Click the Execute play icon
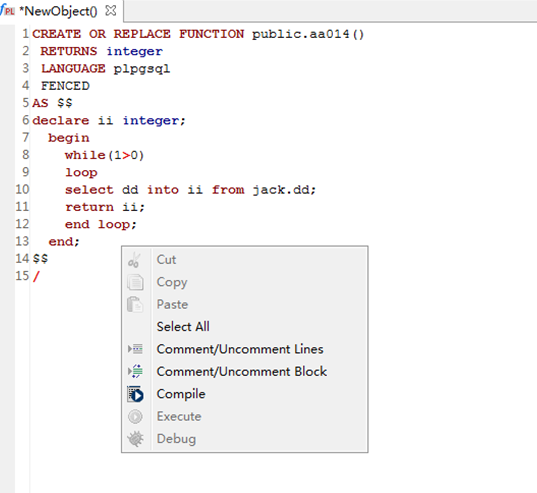Screen dimensions: 537x493 [135, 417]
